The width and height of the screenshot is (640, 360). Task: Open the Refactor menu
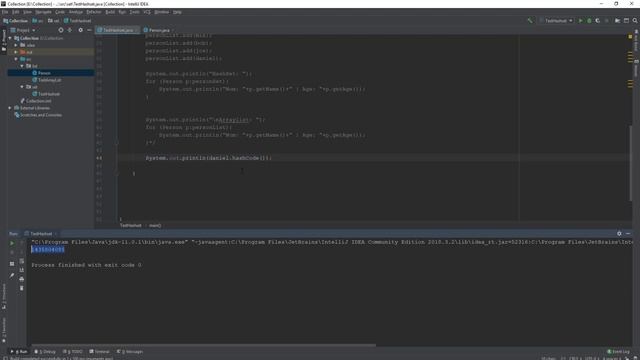click(x=94, y=12)
